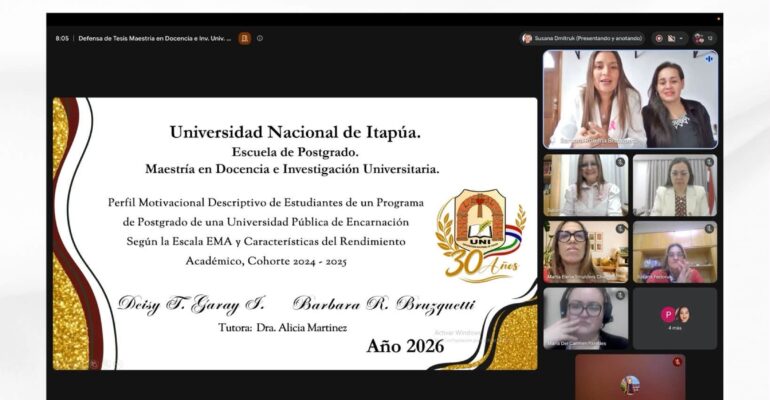Click mic-off icon on white-blouse participant tile

pyautogui.click(x=620, y=162)
